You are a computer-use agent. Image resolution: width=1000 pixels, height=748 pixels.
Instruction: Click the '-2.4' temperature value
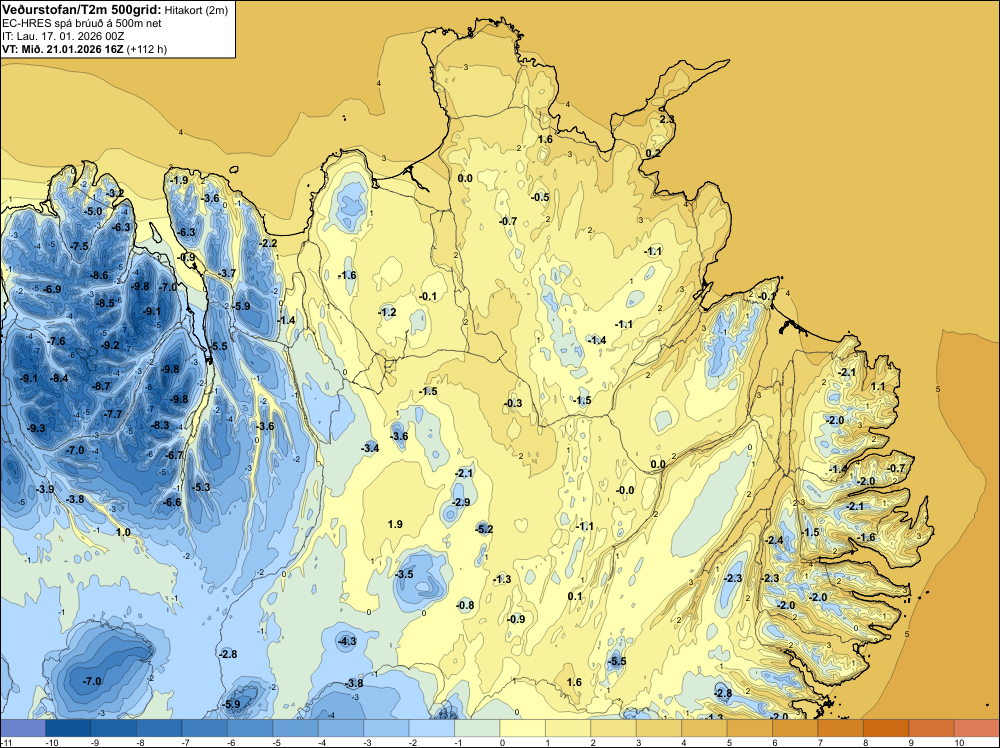[x=774, y=540]
